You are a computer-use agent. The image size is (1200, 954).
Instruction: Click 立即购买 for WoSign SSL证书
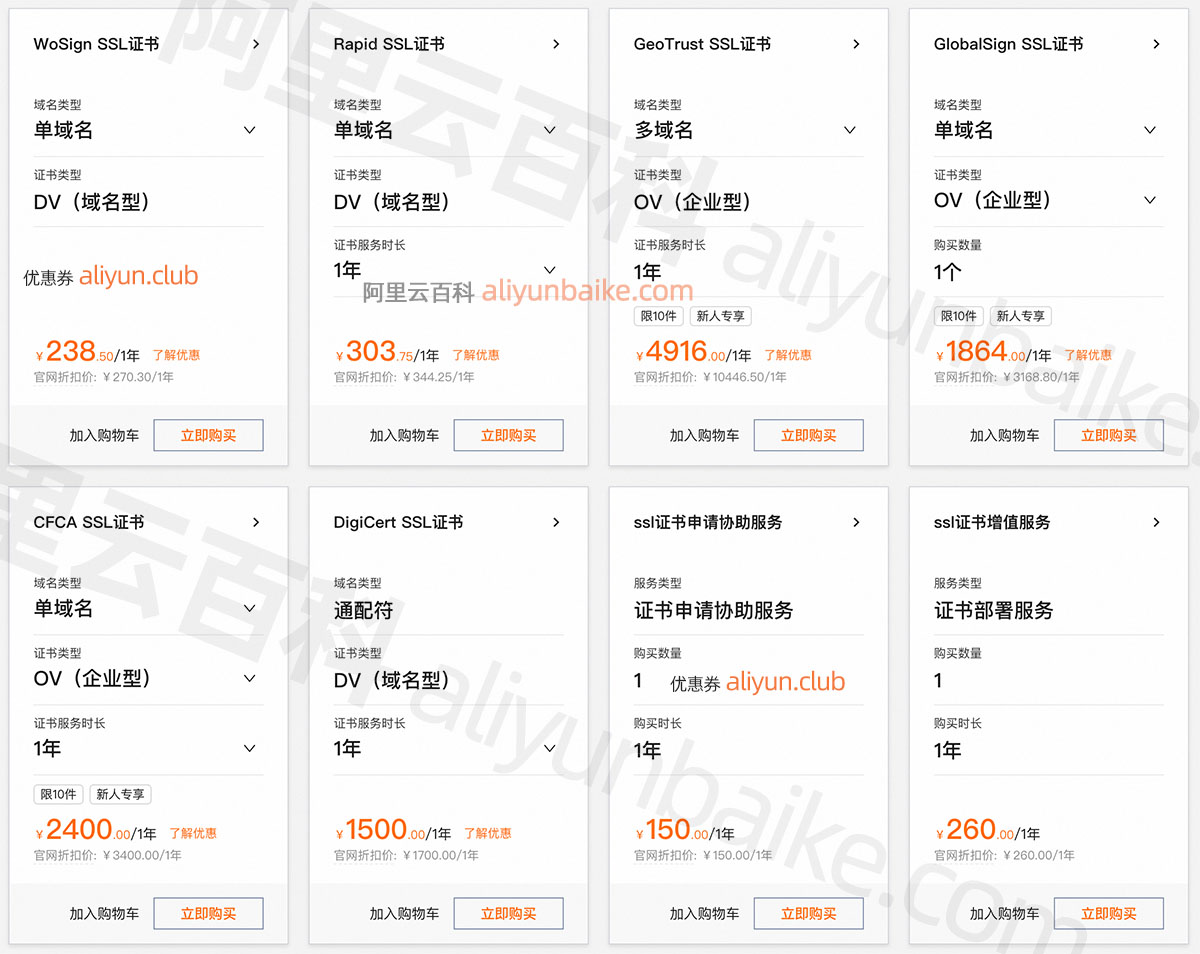click(208, 435)
